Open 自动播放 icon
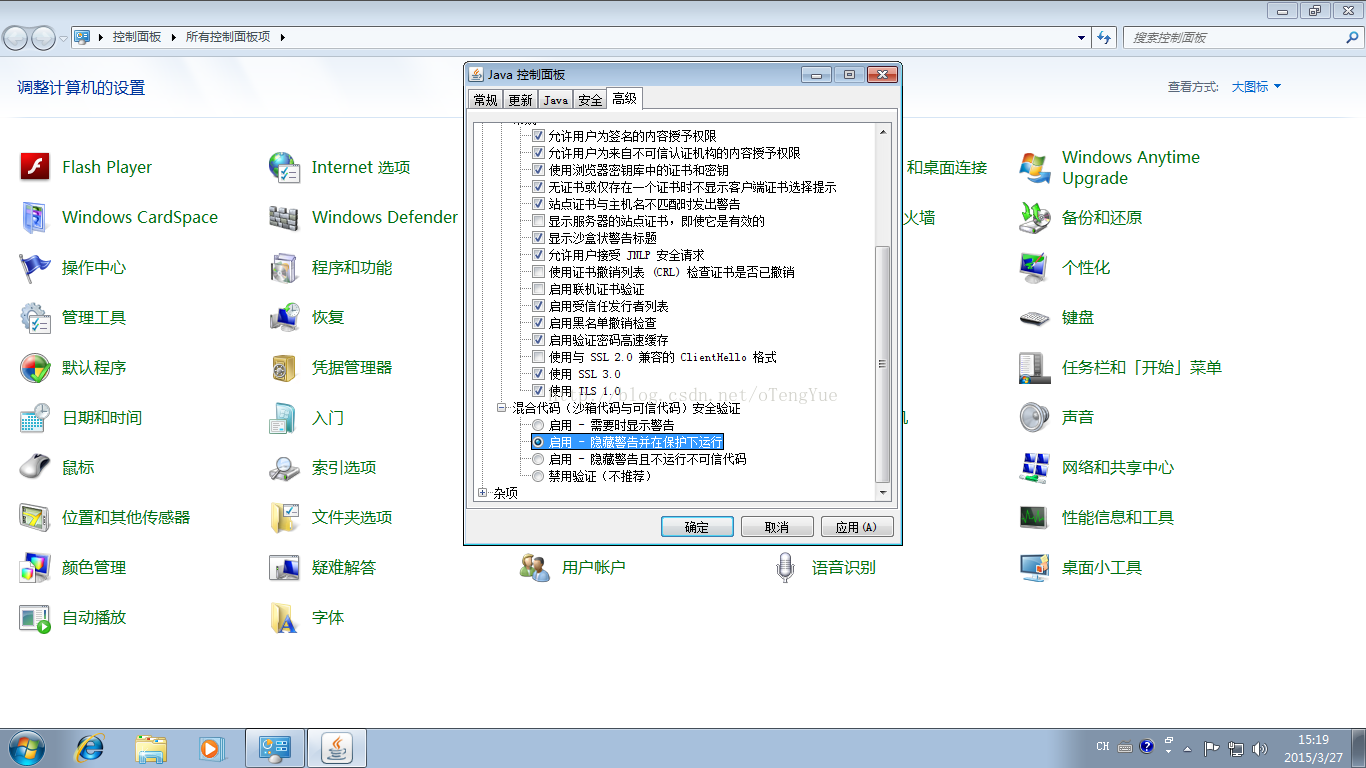 tap(35, 617)
